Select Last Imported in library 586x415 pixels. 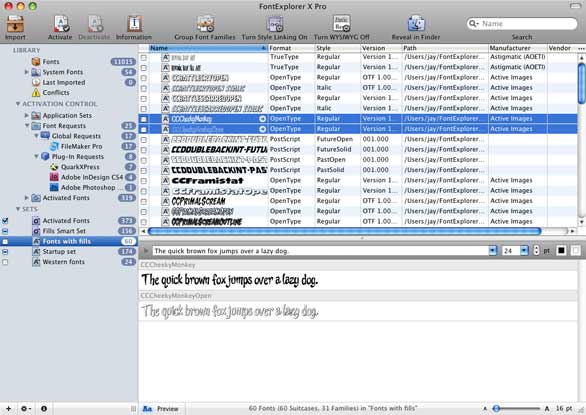point(64,82)
